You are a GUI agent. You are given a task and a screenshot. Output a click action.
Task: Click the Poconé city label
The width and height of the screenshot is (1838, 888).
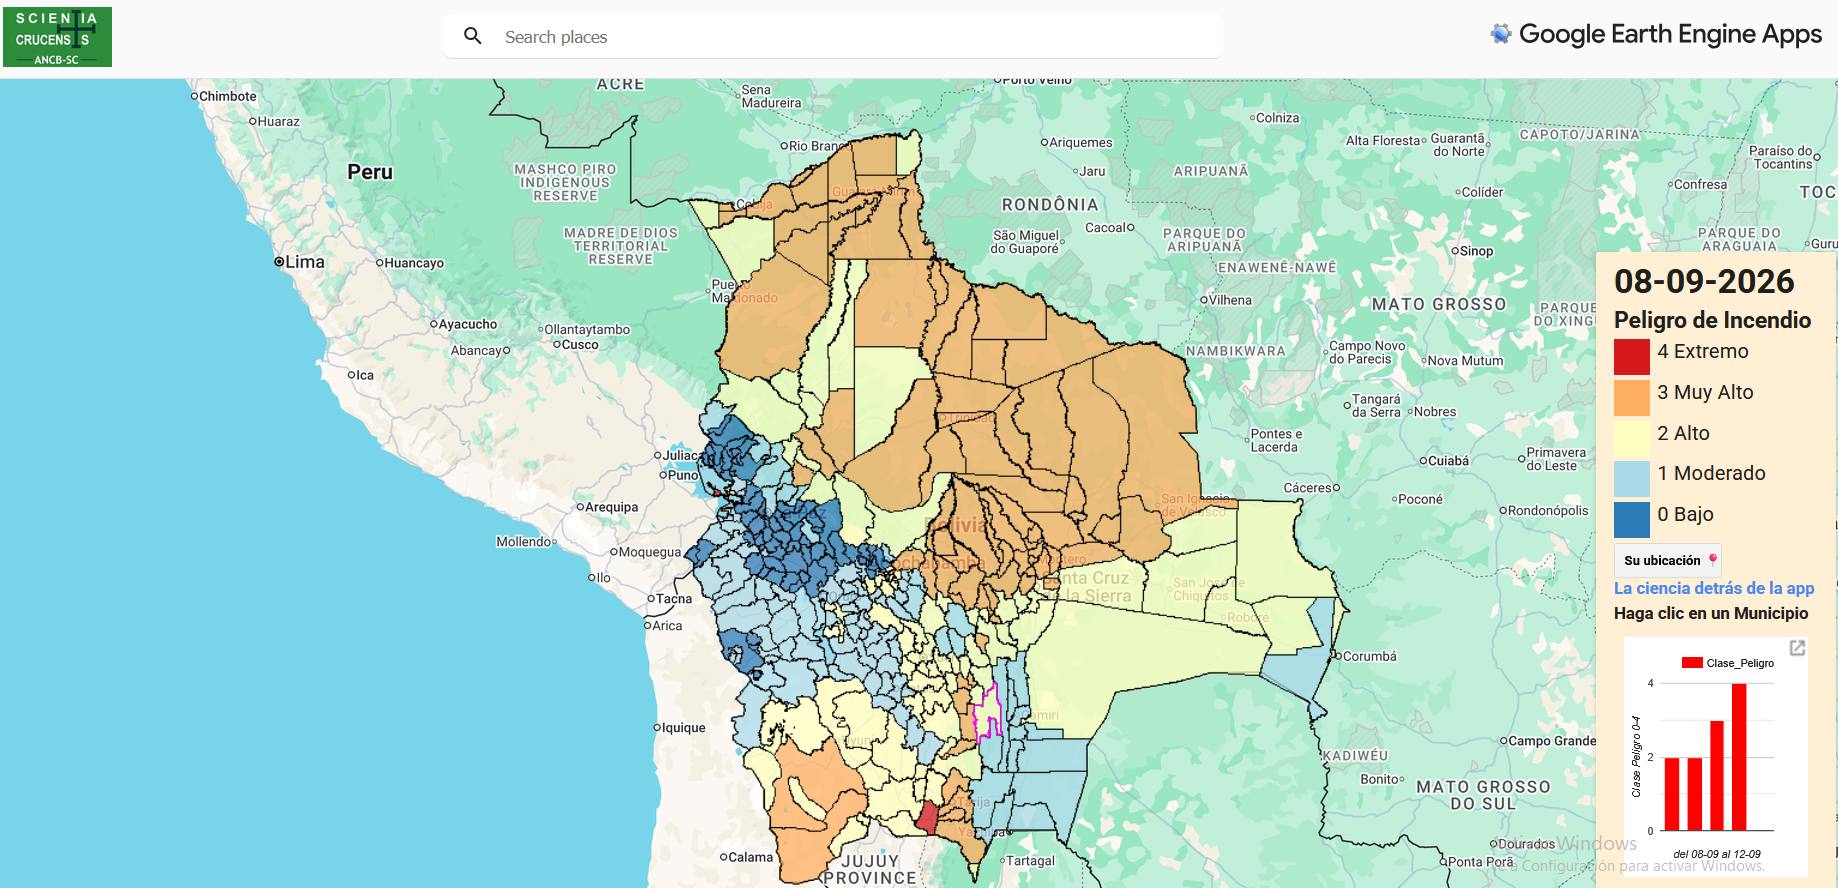(1420, 499)
